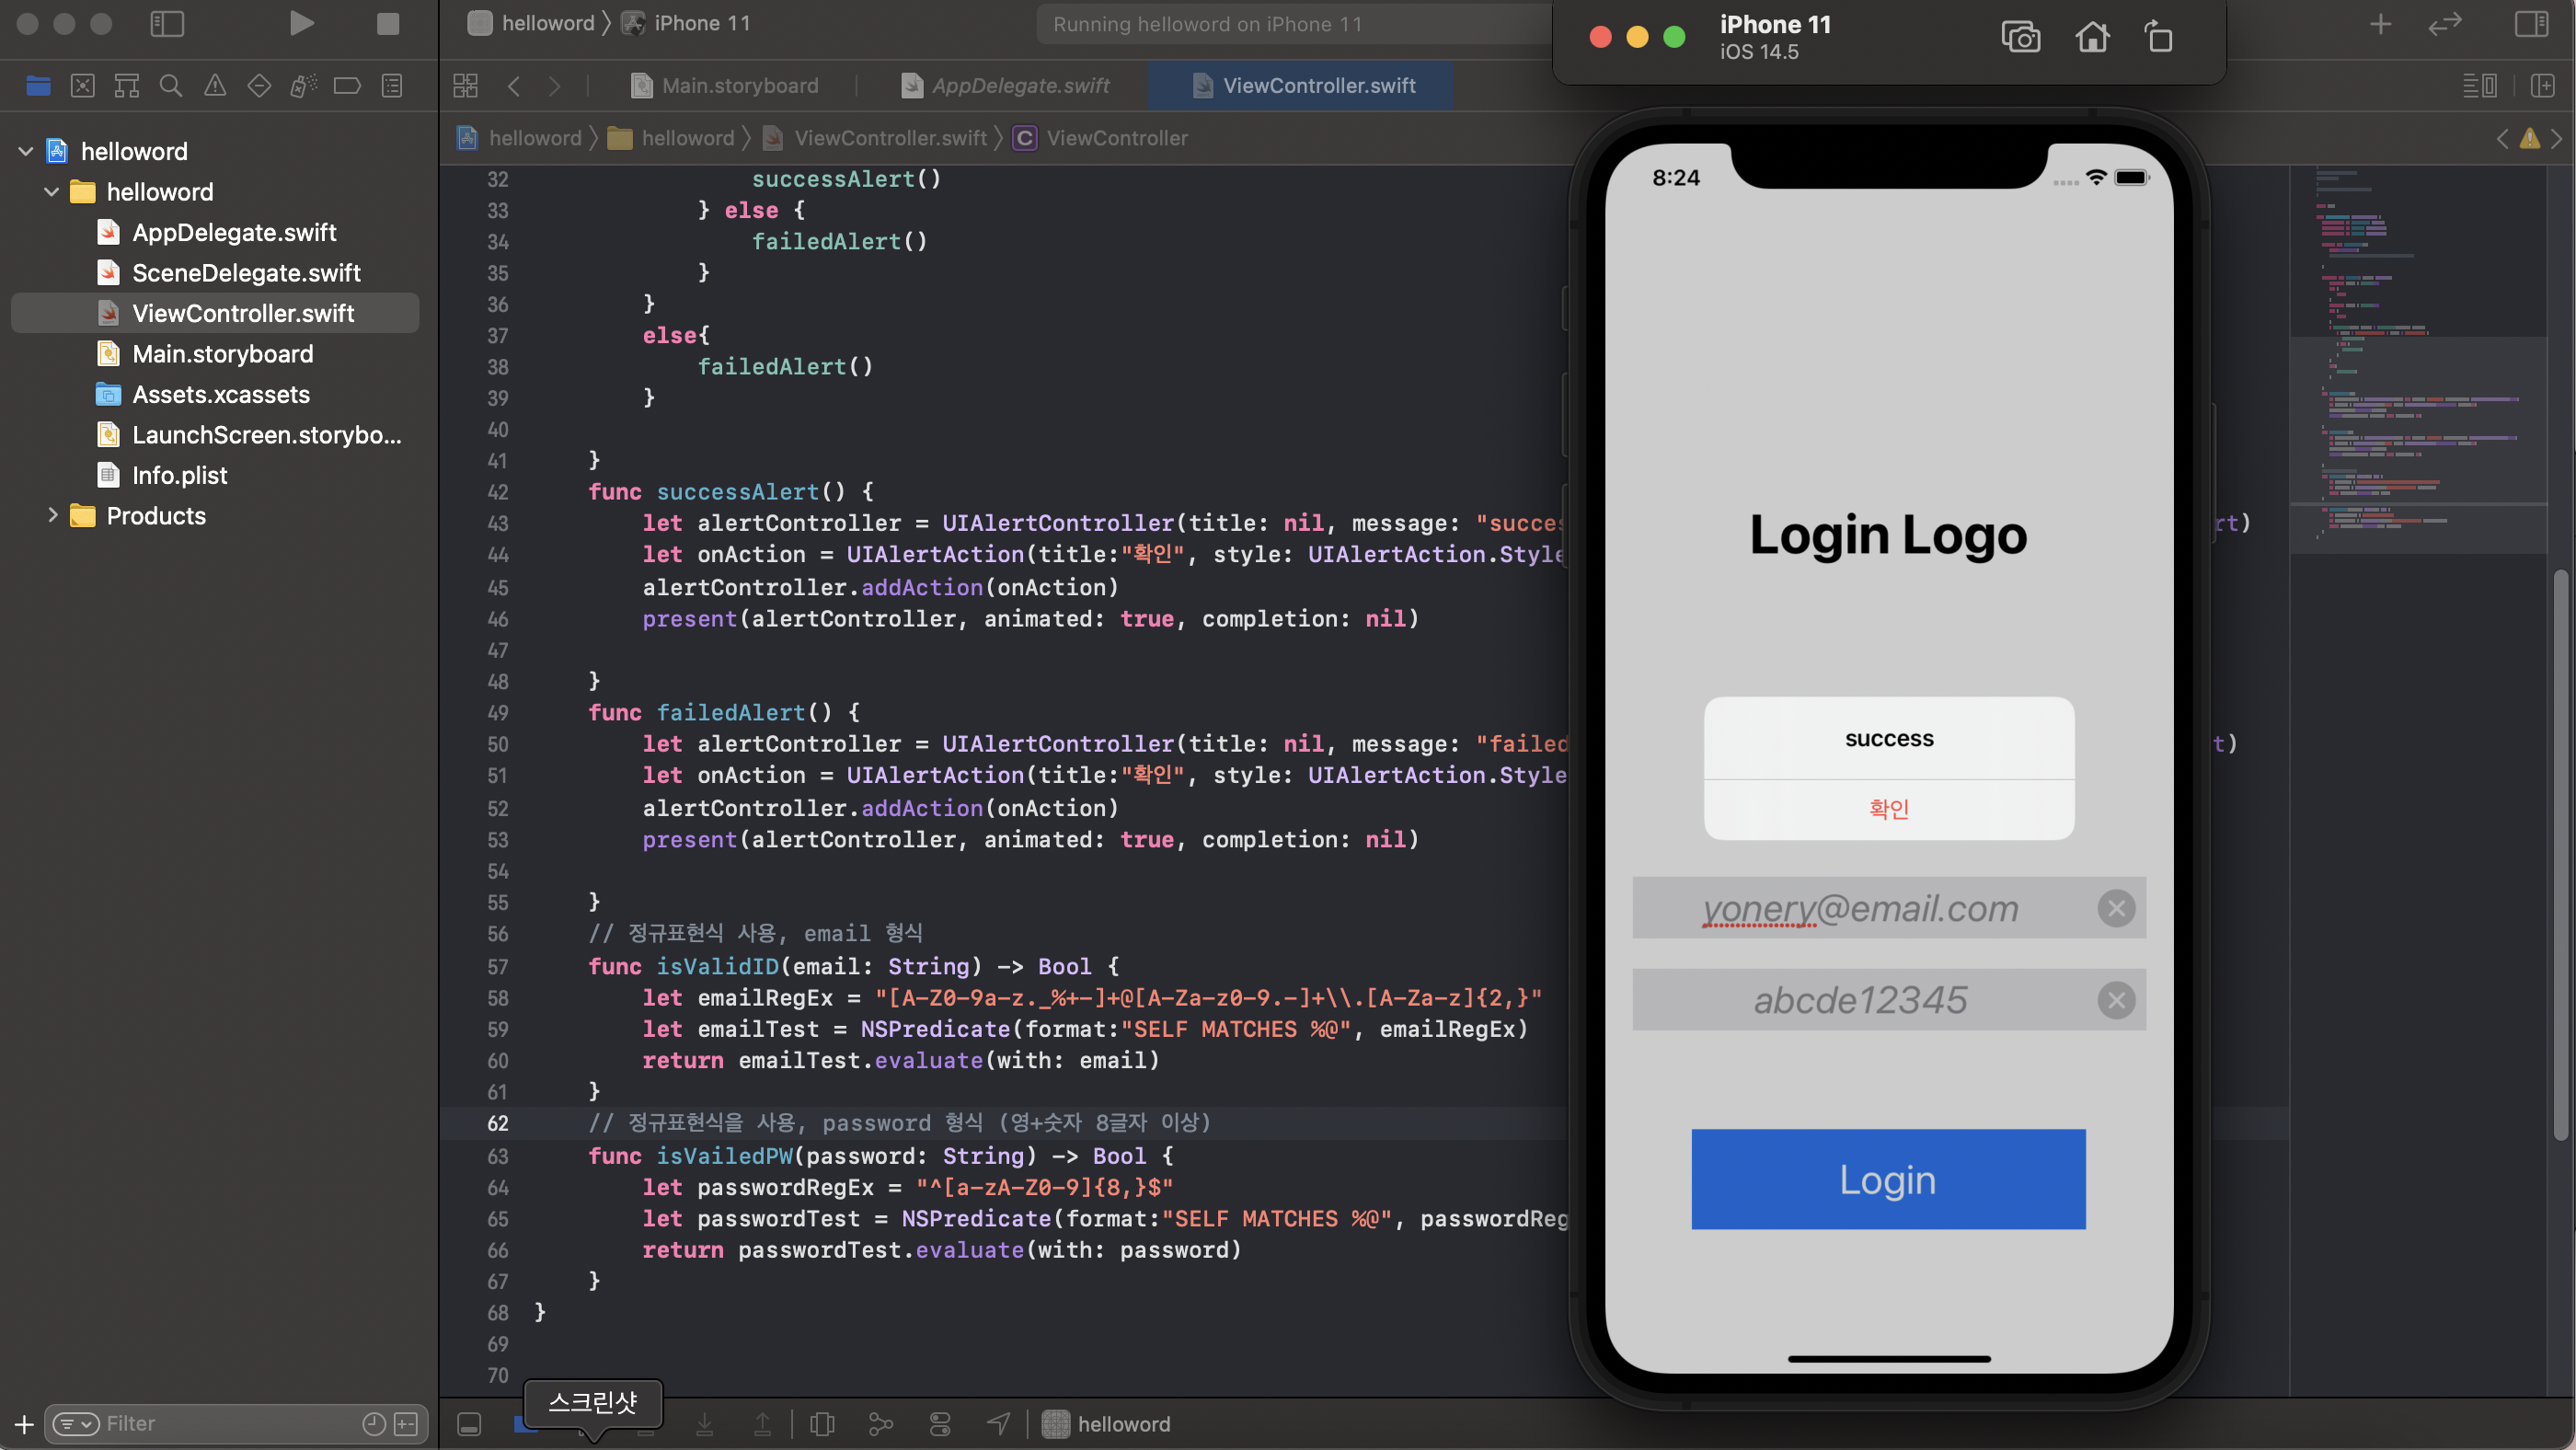Viewport: 2576px width, 1450px height.
Task: Tap the blue Login button
Action: (1887, 1179)
